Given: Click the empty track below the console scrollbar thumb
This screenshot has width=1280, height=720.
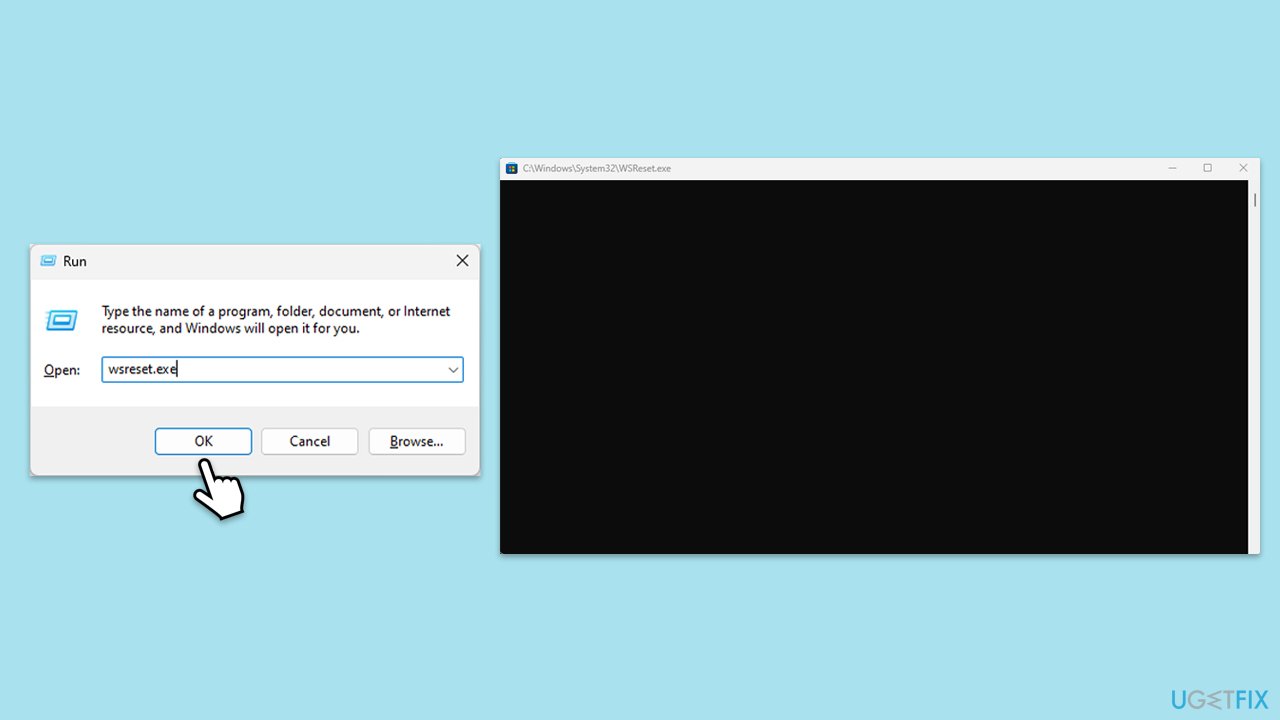Looking at the screenshot, I should coord(1255,380).
